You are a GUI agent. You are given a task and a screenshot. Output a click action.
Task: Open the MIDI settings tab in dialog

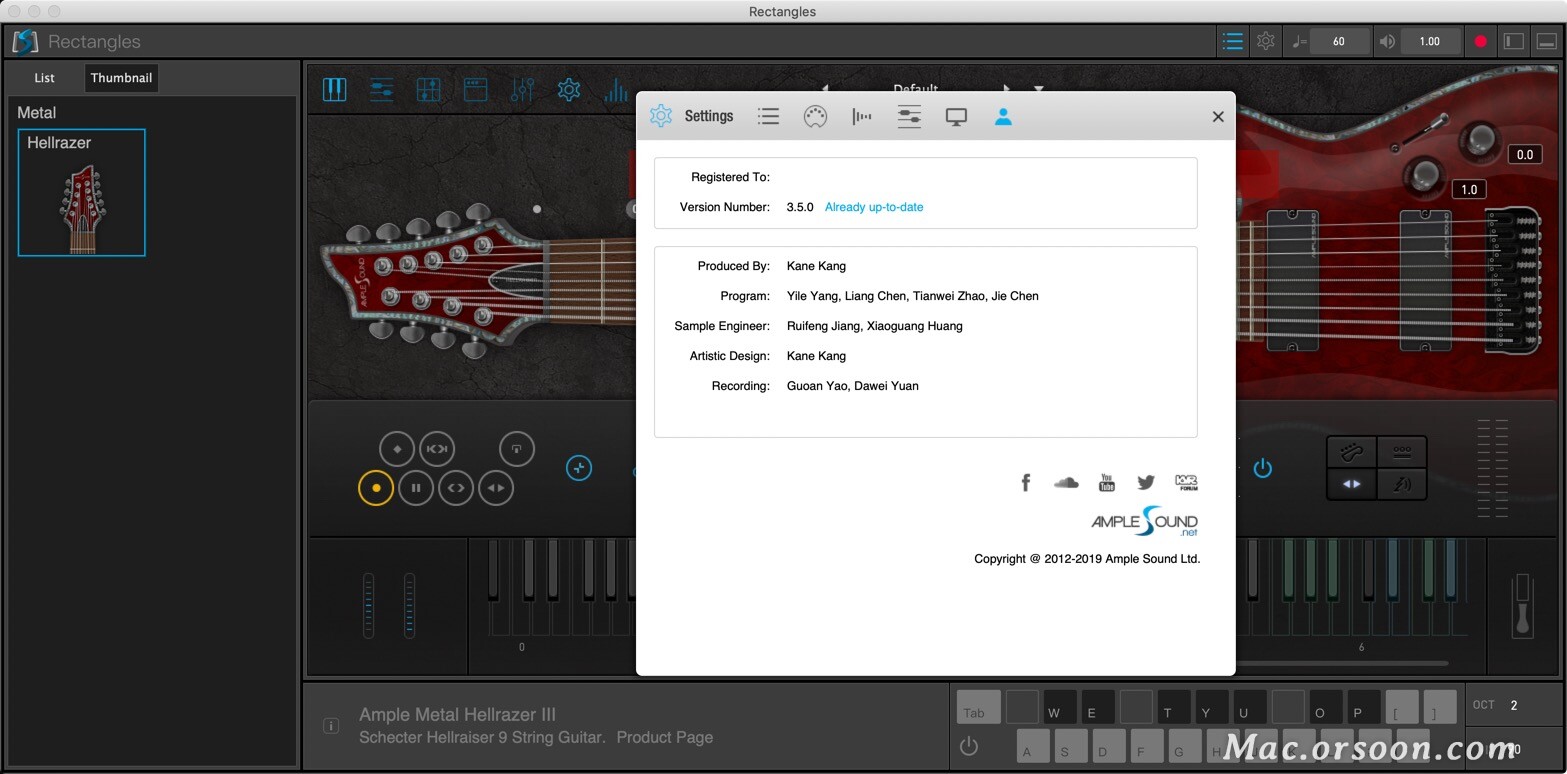[x=815, y=116]
